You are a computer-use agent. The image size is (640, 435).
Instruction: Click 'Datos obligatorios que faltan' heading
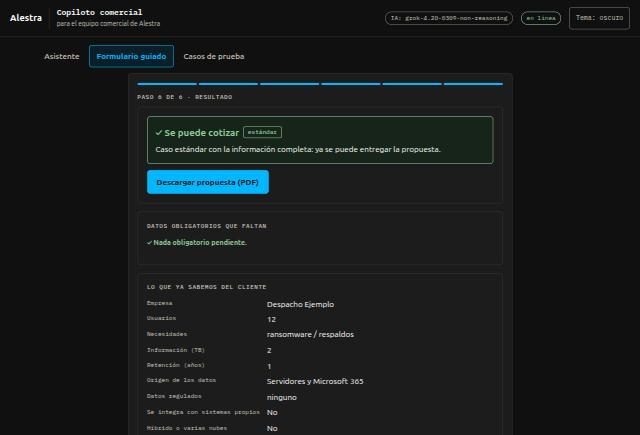(207, 226)
